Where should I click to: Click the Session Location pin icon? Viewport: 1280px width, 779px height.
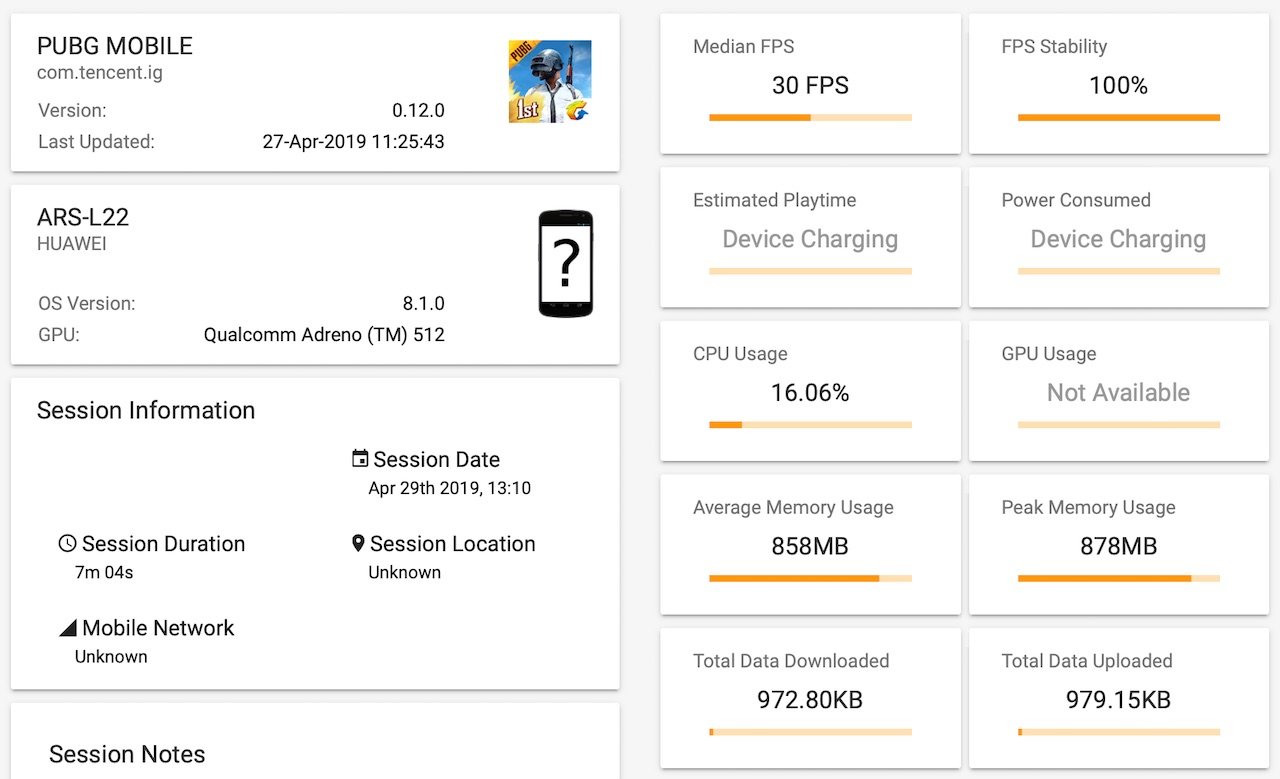click(358, 544)
